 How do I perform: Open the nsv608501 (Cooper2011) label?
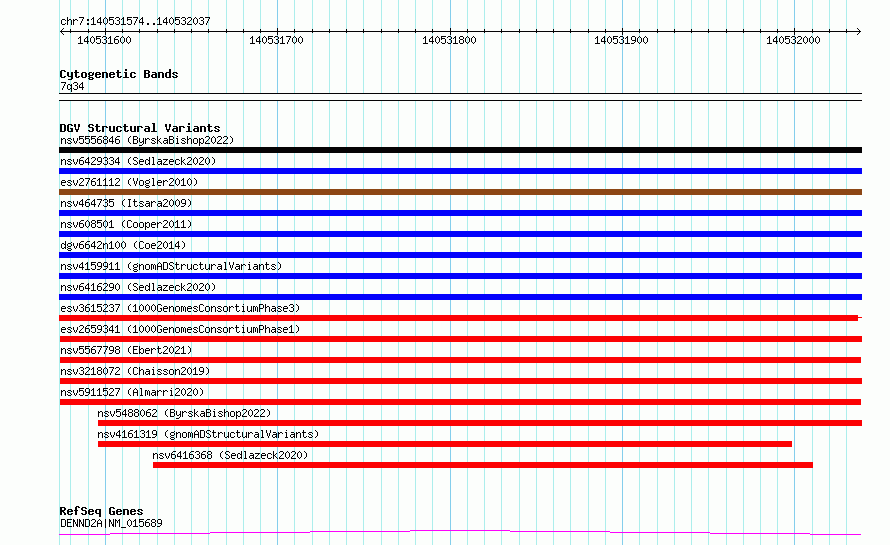coord(126,224)
